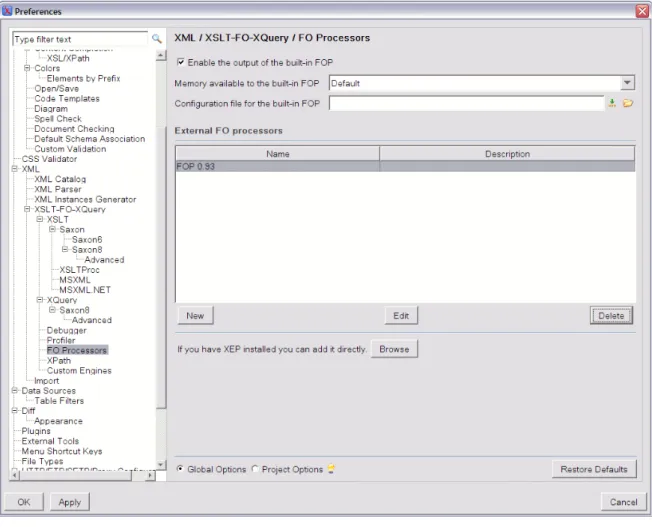Collapse the Saxon tree node
652x527 pixels.
52,229
